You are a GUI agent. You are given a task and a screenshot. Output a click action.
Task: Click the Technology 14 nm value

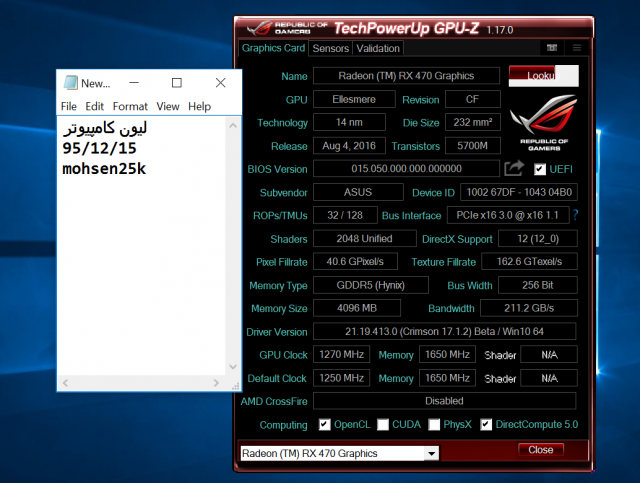[x=349, y=122]
